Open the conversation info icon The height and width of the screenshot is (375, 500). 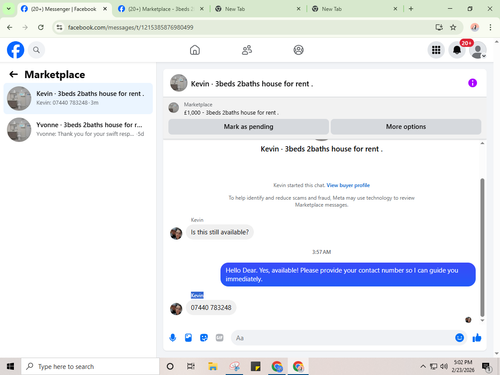tap(472, 83)
